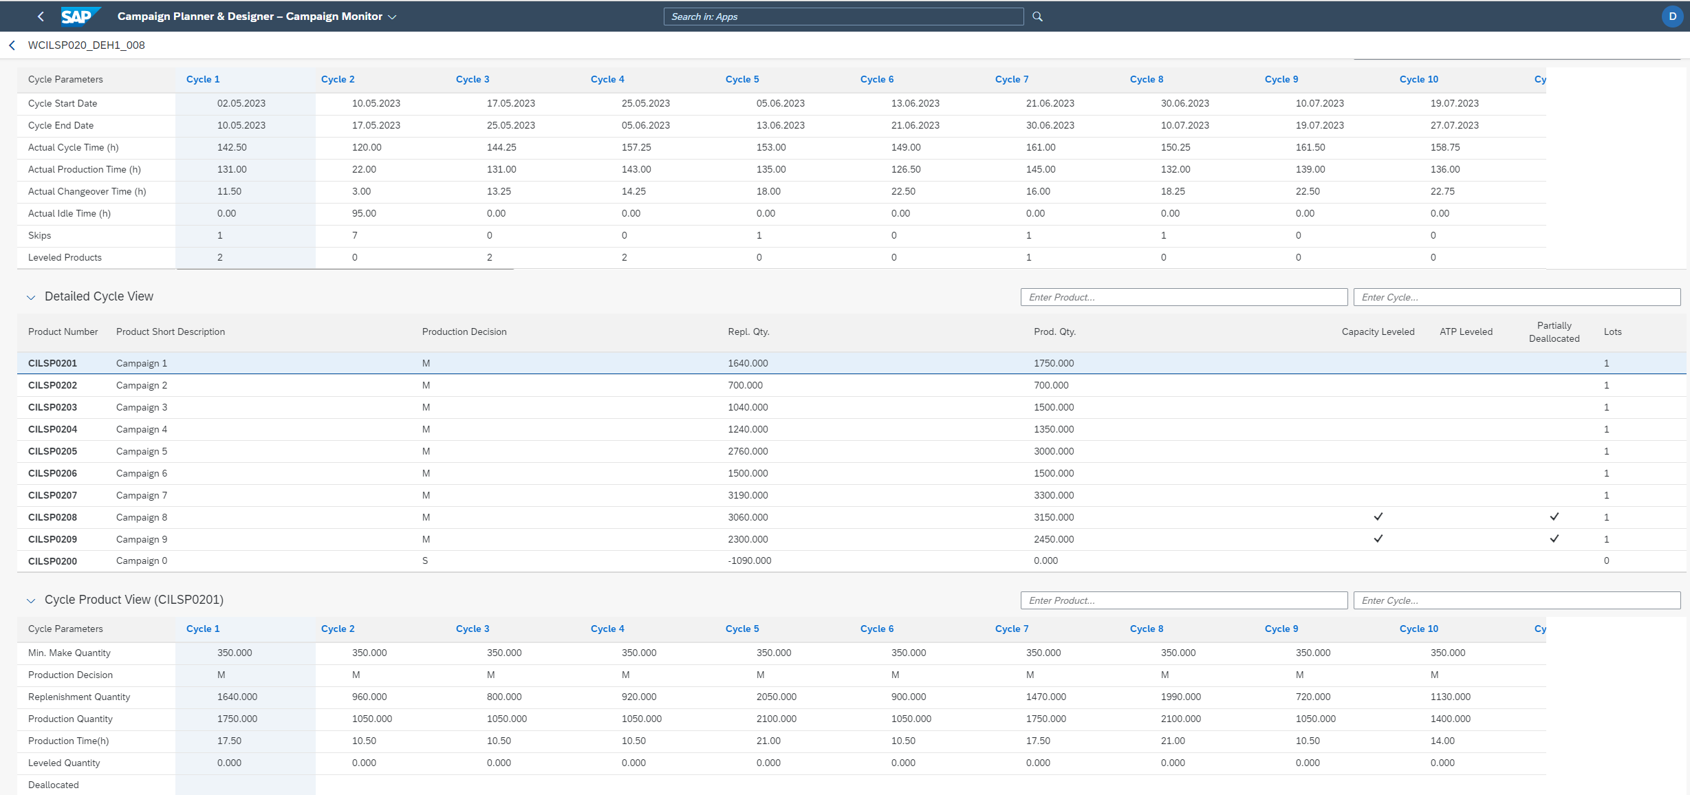1690x795 pixels.
Task: Open Cycle 5 link in top cycle table
Action: click(742, 79)
